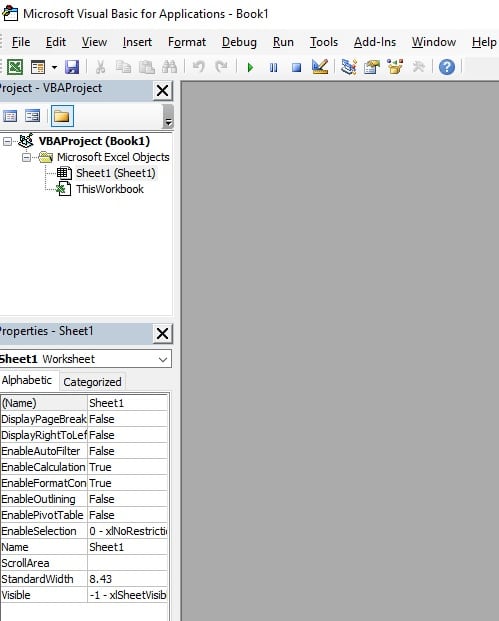This screenshot has height=621, width=499.
Task: Click the Name property value Sheet1
Action: pyautogui.click(x=128, y=547)
